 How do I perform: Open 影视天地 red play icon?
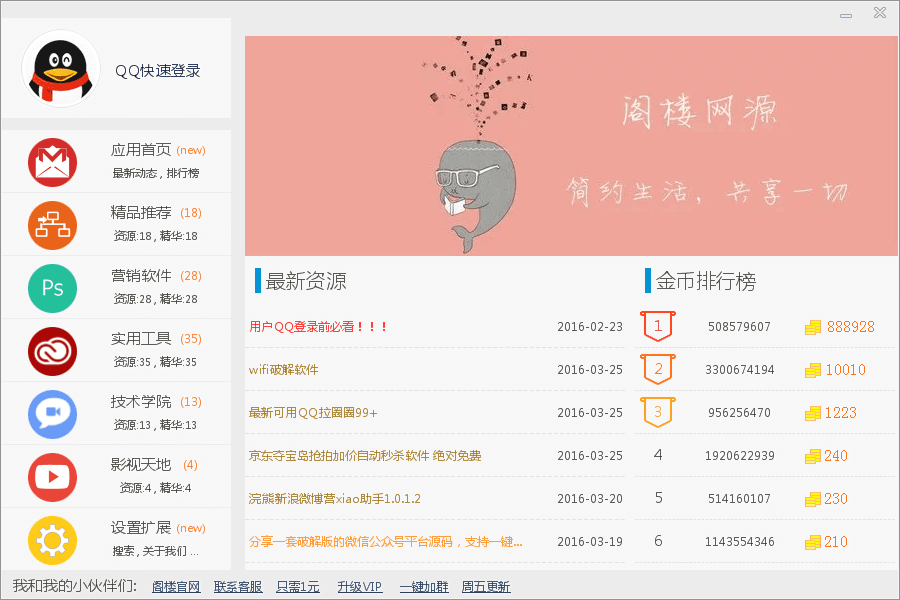52,476
